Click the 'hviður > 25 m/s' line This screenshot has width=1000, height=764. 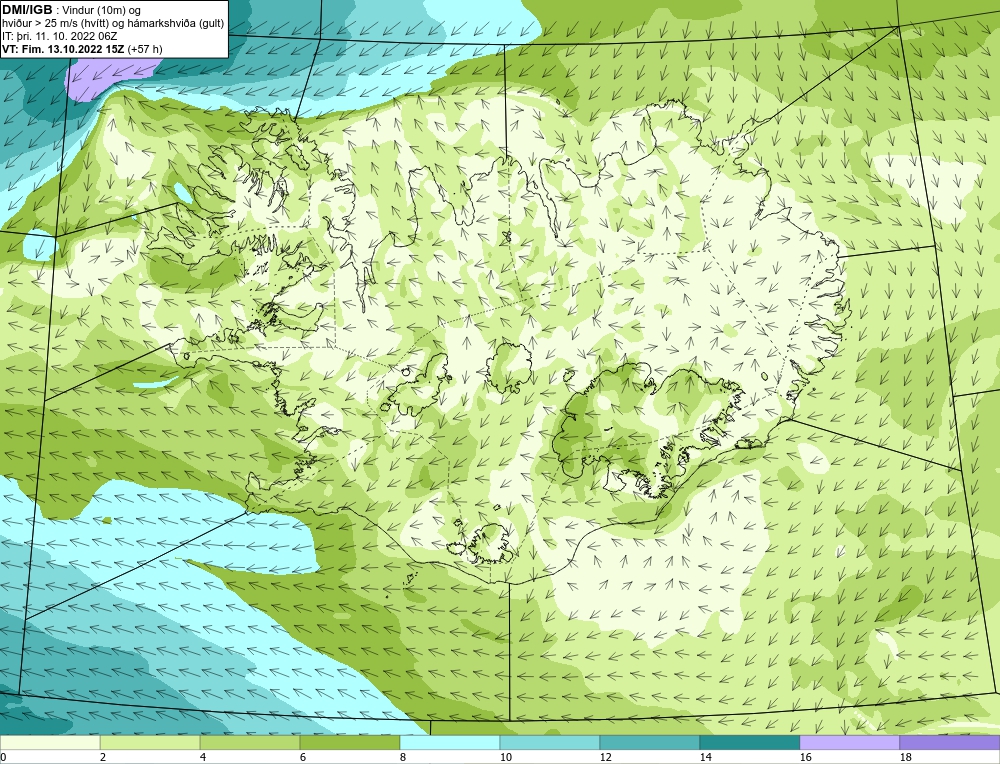point(113,23)
